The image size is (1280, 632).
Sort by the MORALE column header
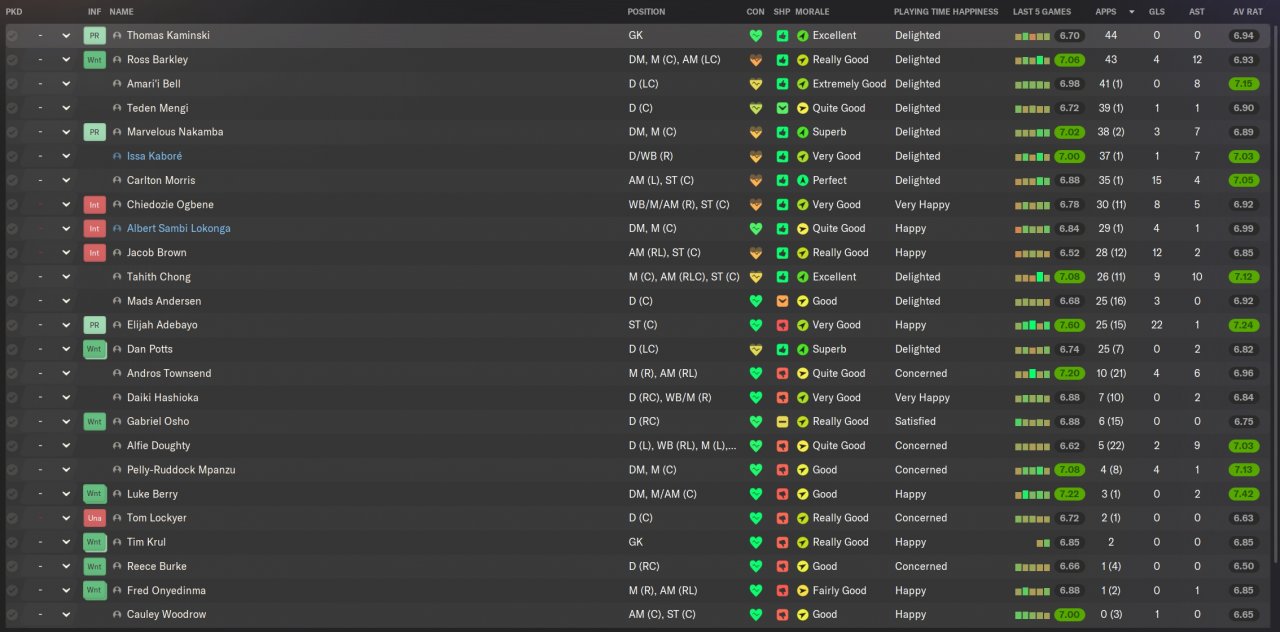[x=812, y=12]
